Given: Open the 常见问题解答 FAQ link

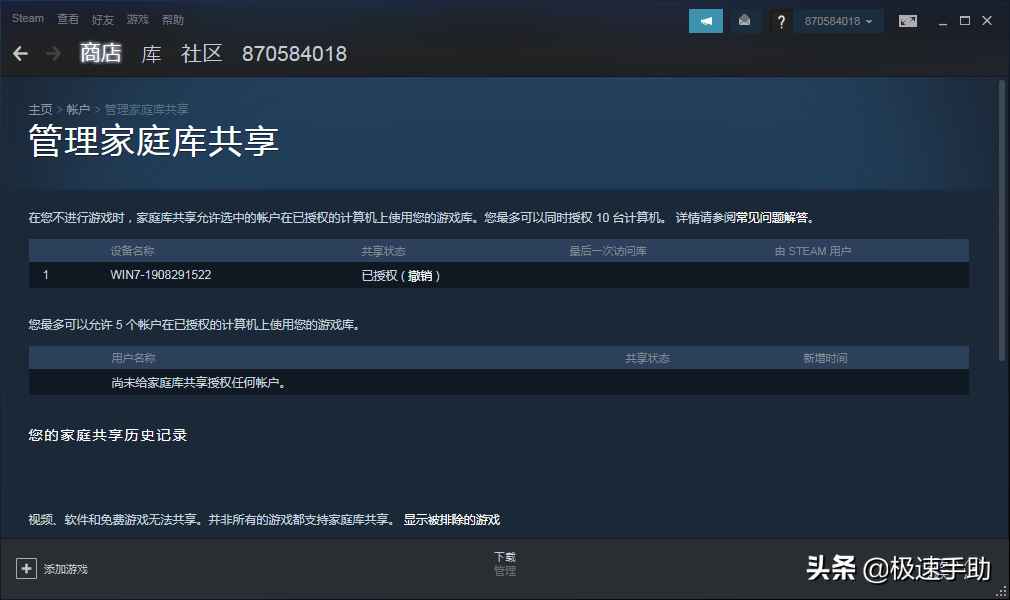Looking at the screenshot, I should 773,217.
